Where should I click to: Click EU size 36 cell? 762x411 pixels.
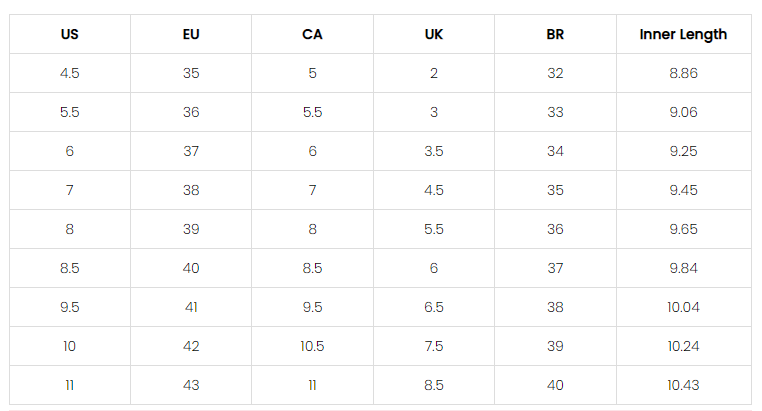point(191,112)
